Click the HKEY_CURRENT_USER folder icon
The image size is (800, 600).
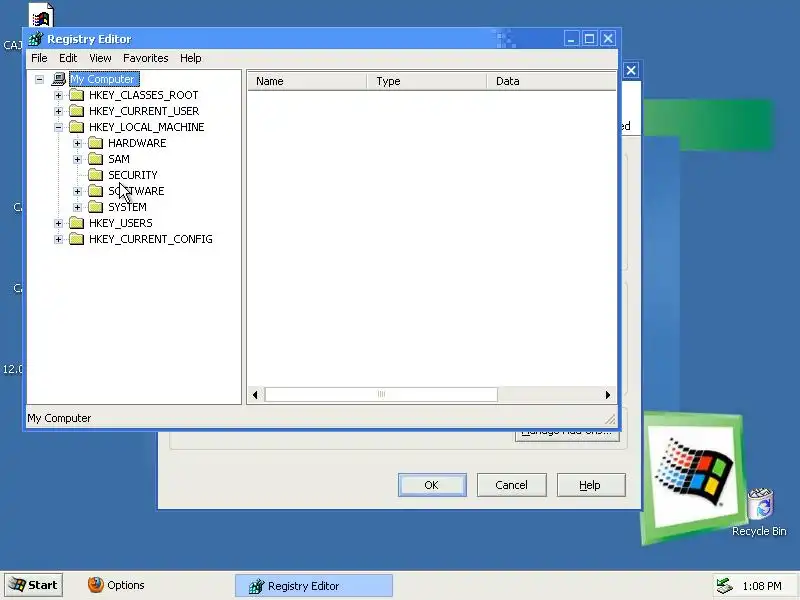click(x=77, y=111)
